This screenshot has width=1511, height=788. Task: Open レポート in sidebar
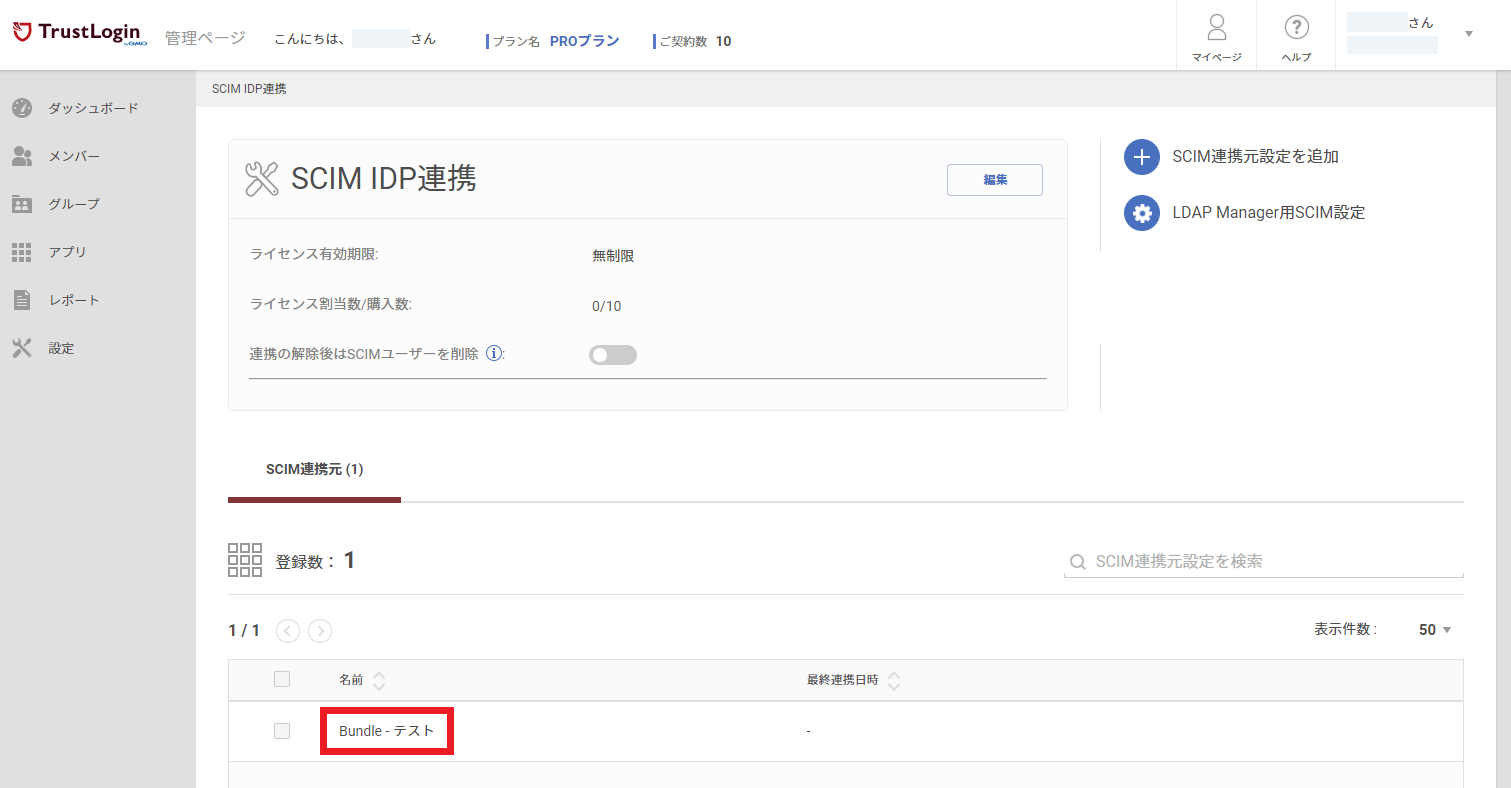[74, 300]
